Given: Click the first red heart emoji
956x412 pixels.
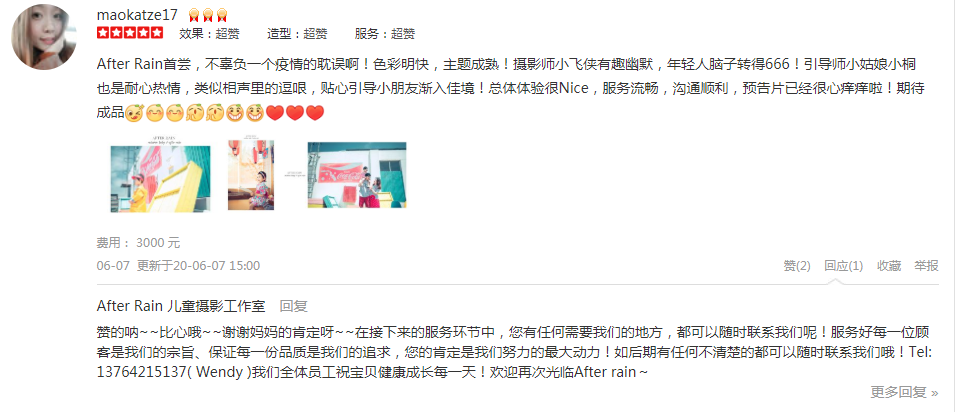Looking at the screenshot, I should tap(275, 113).
